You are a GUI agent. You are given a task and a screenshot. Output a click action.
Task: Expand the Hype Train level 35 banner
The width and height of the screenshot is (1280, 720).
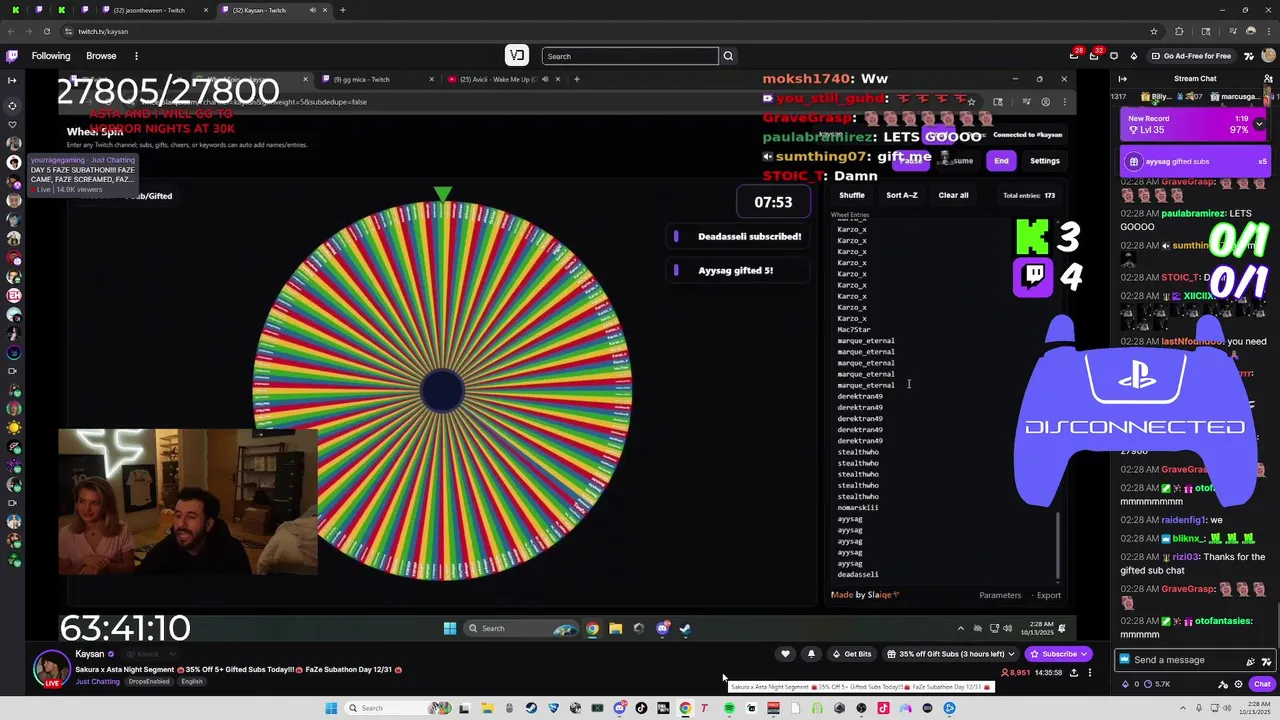[x=1259, y=124]
